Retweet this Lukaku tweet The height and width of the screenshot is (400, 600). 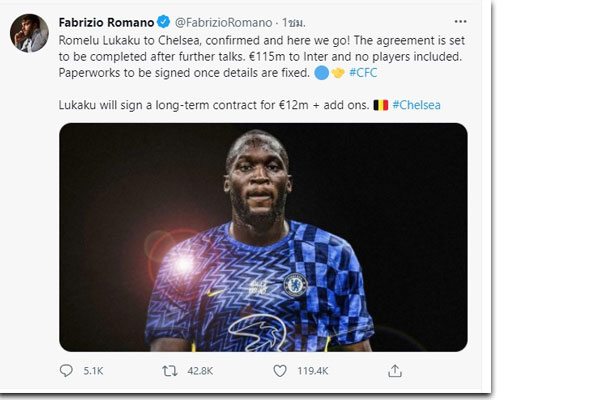click(x=170, y=371)
